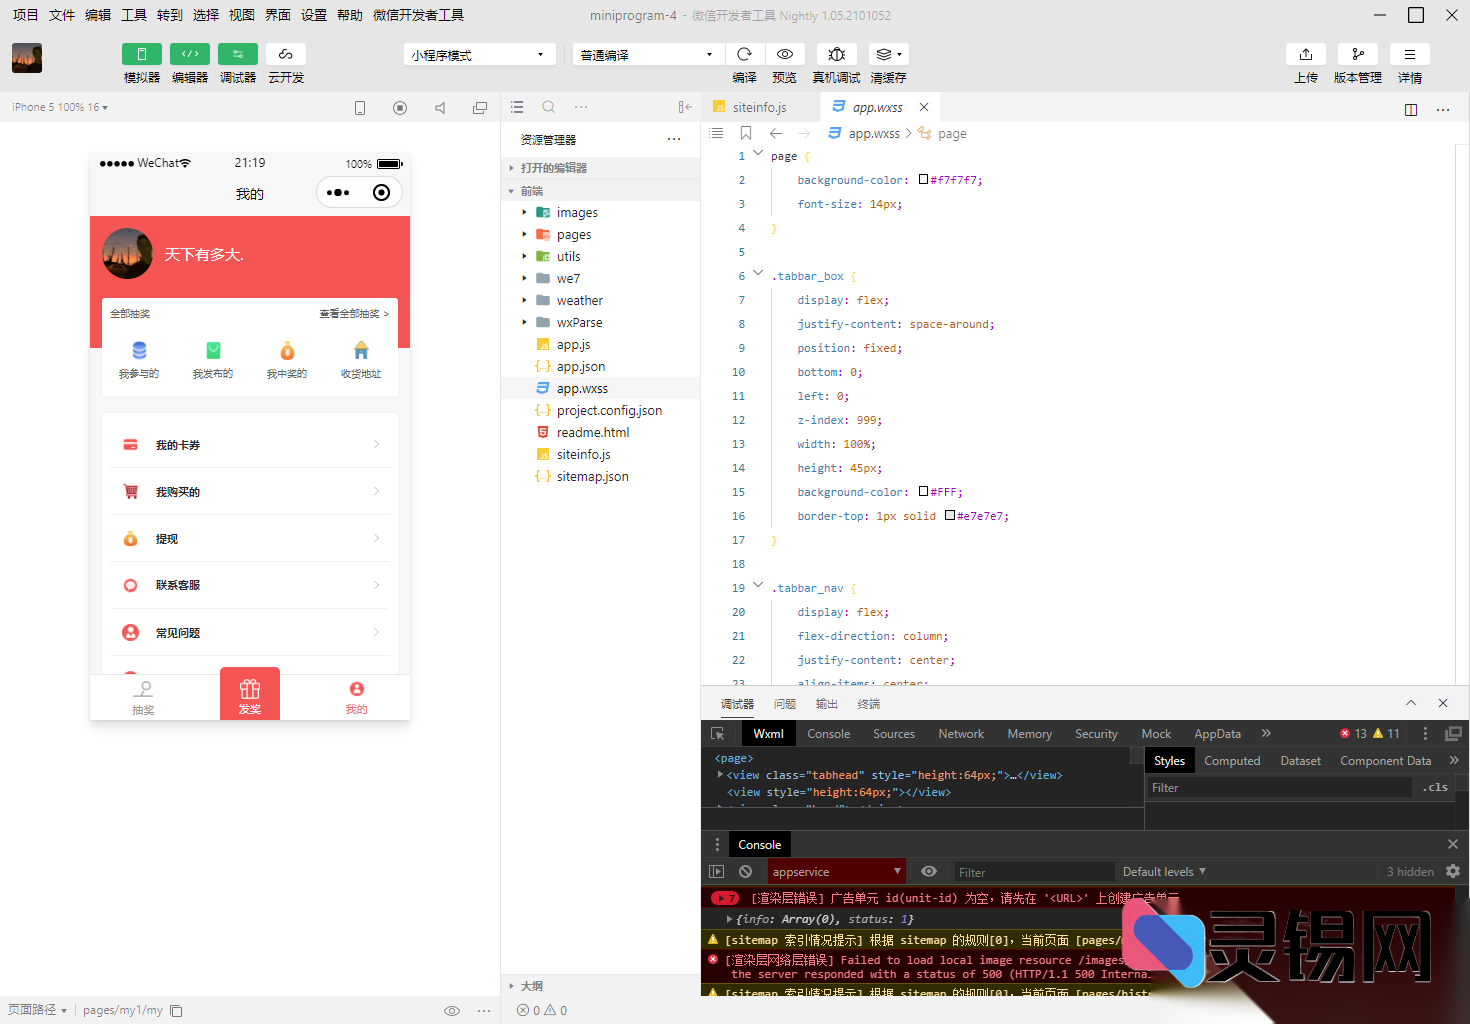Toggle the editor panel button

[x=190, y=54]
